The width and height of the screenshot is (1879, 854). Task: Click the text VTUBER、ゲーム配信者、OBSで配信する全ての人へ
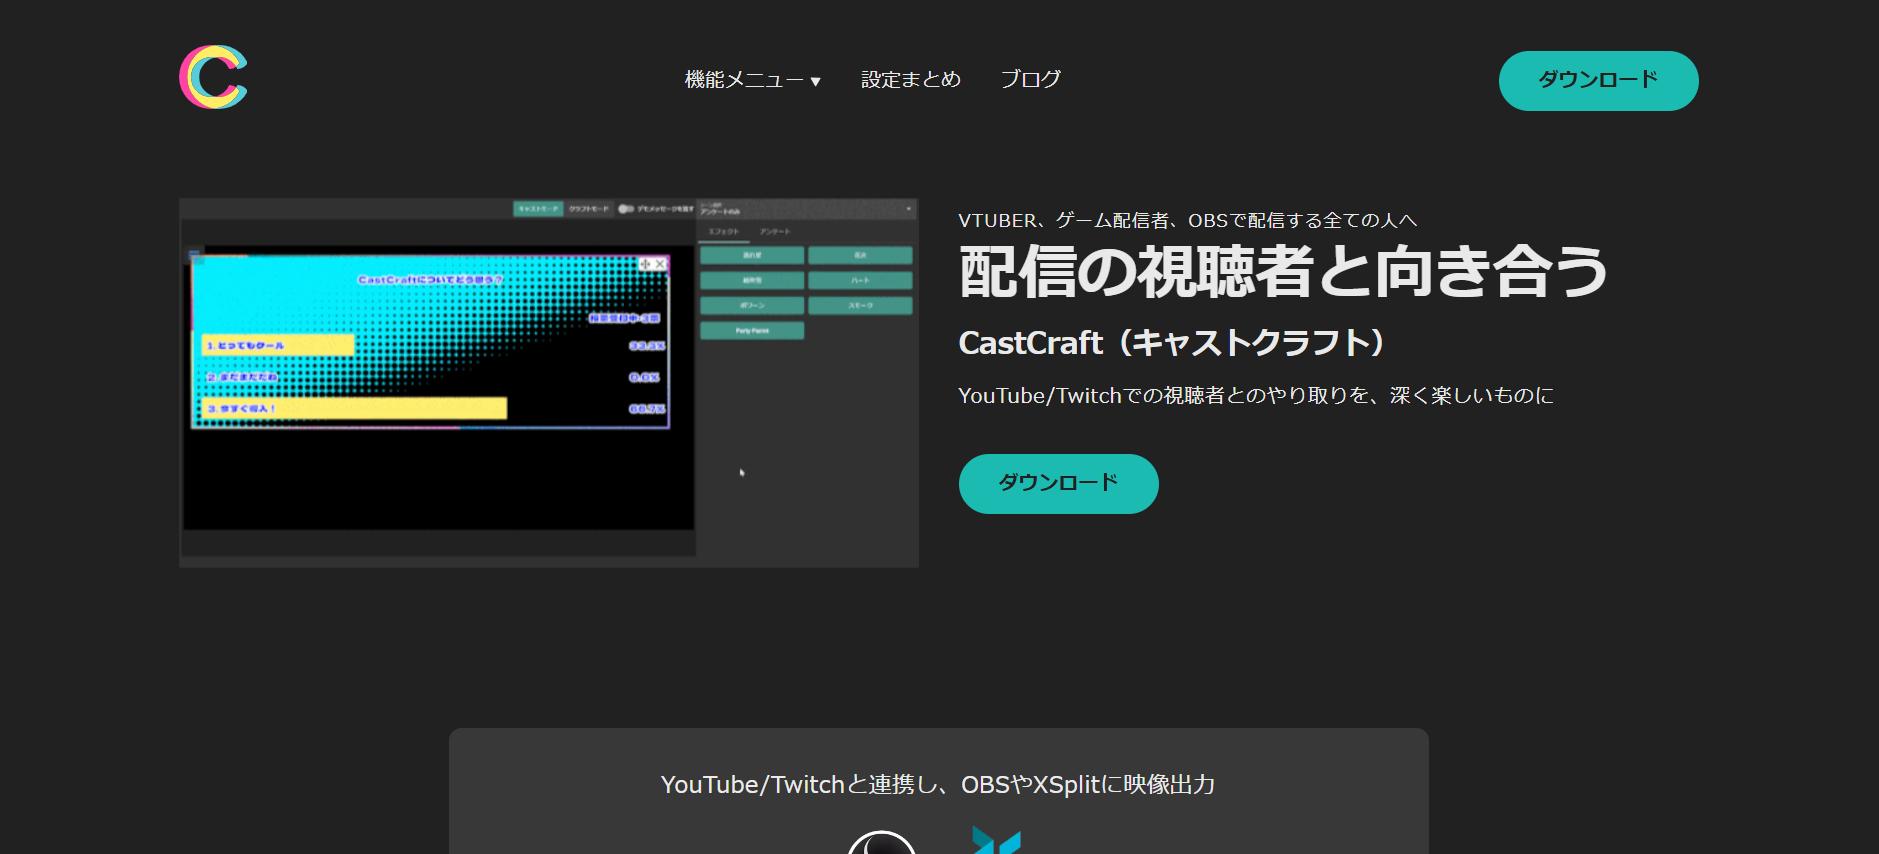pyautogui.click(x=1187, y=221)
